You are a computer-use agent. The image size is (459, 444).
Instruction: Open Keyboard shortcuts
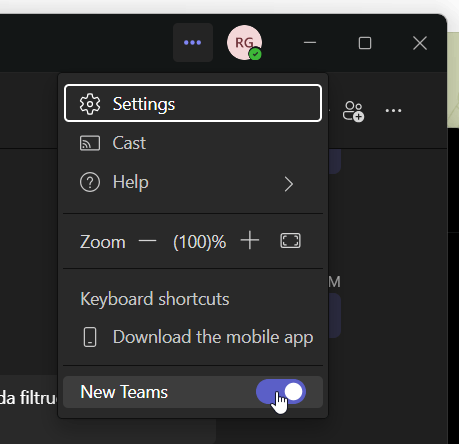click(x=155, y=299)
